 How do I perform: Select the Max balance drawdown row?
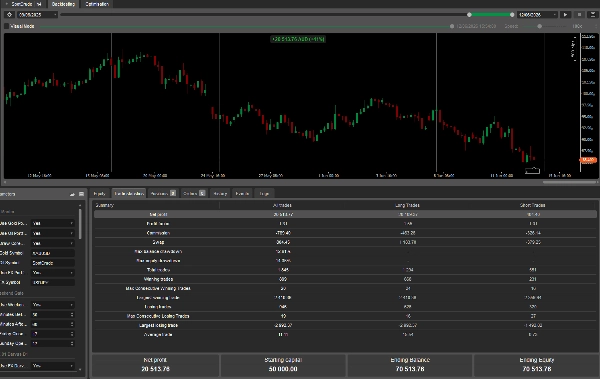pyautogui.click(x=345, y=252)
